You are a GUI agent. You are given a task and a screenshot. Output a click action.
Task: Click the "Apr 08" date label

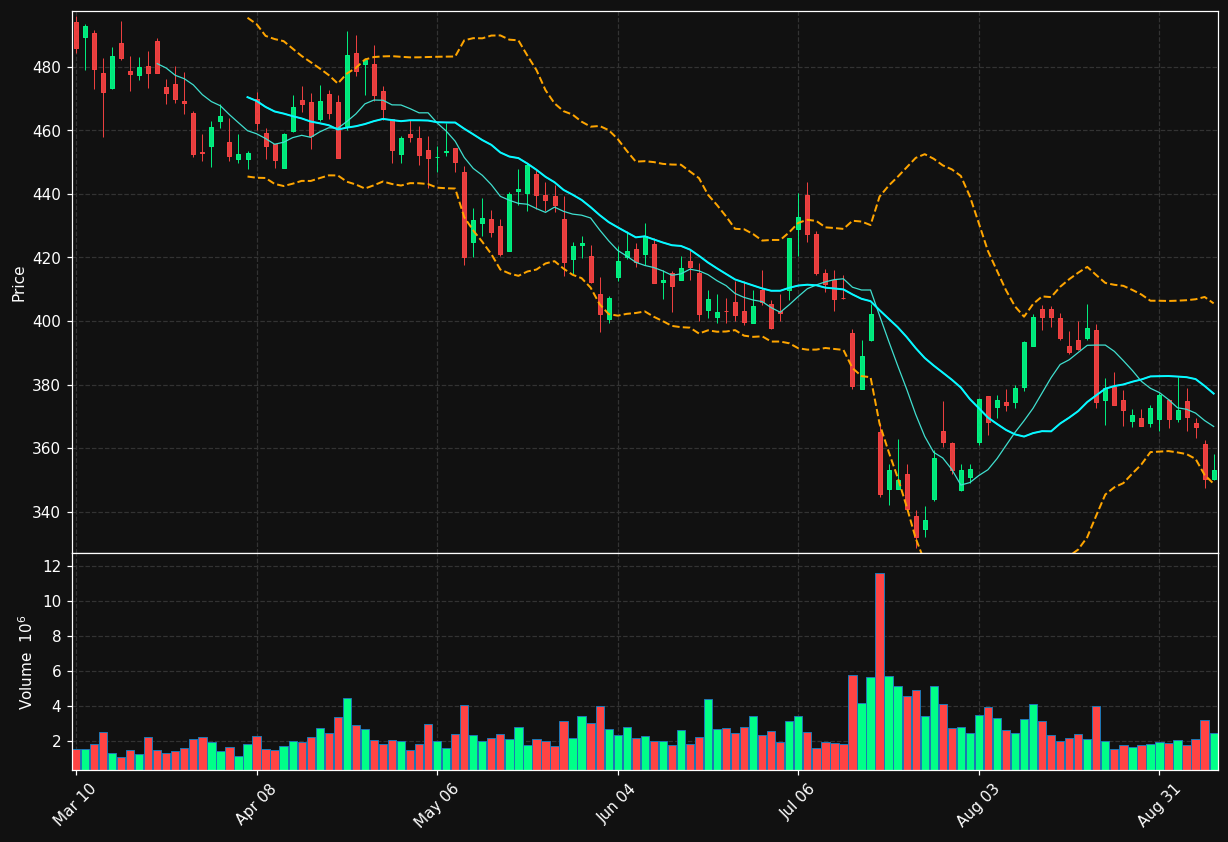coord(256,805)
